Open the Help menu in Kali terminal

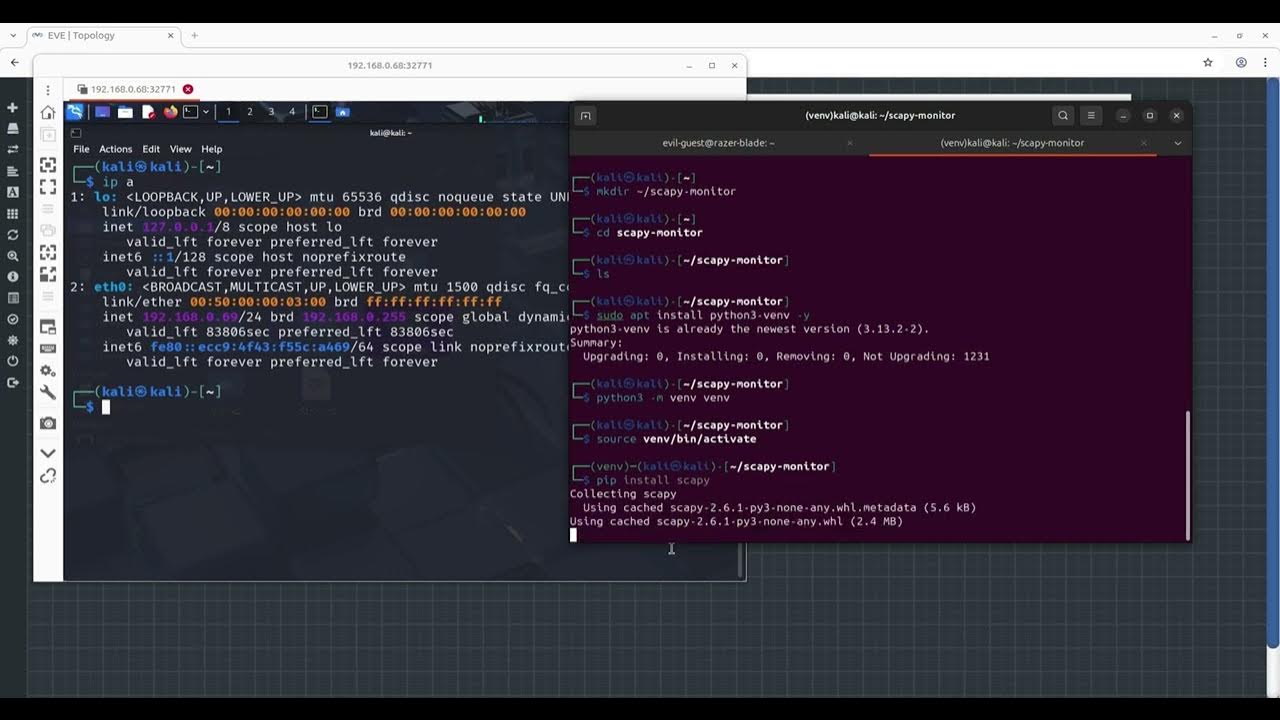point(212,149)
